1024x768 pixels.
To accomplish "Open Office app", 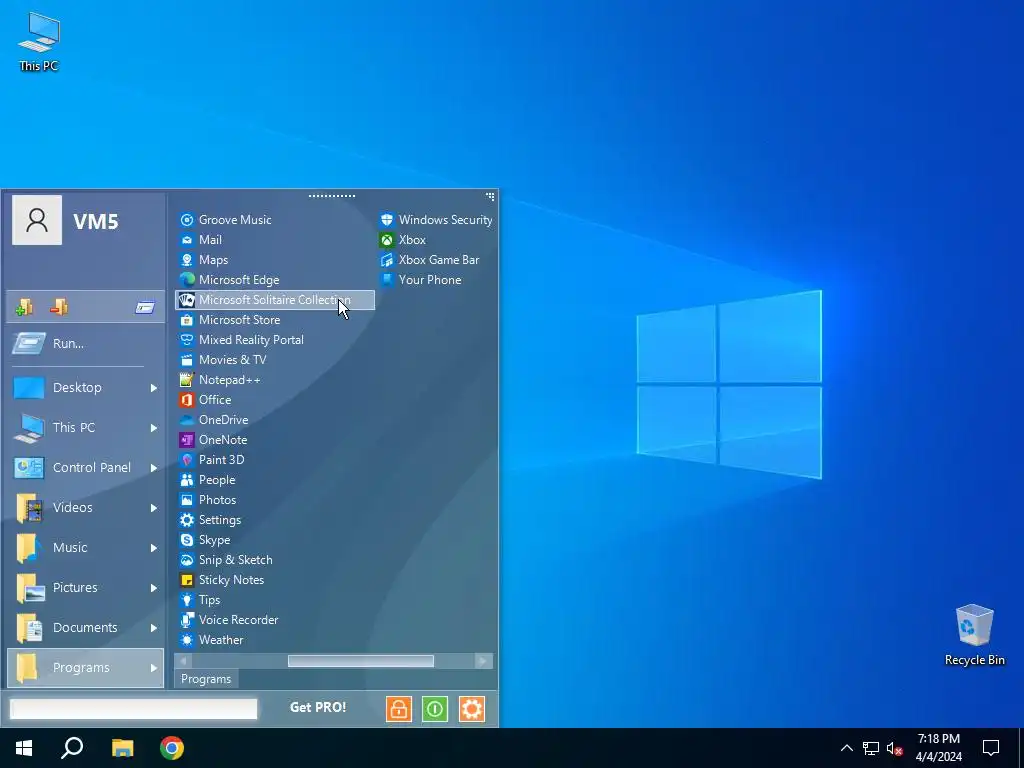I will (205, 400).
